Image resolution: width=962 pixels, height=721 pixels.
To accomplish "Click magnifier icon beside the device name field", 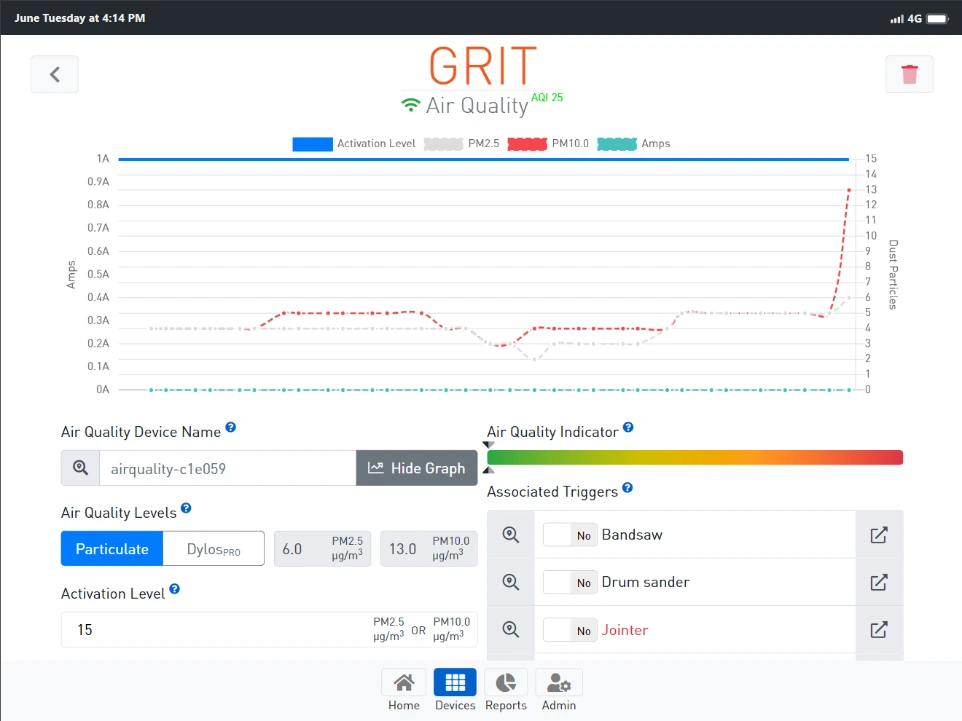I will [x=80, y=468].
